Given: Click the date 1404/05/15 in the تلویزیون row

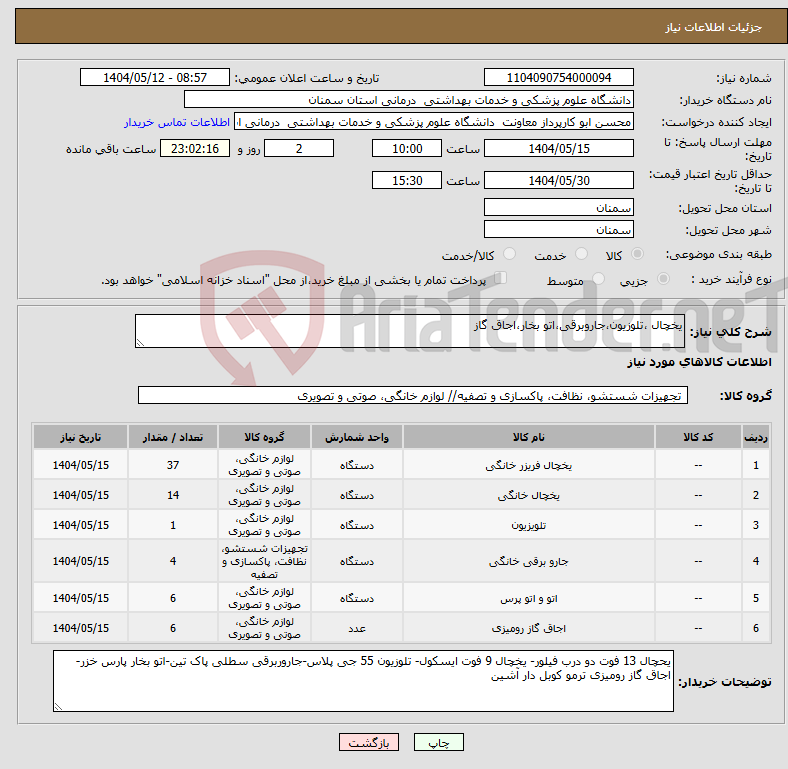Looking at the screenshot, I should pos(80,525).
